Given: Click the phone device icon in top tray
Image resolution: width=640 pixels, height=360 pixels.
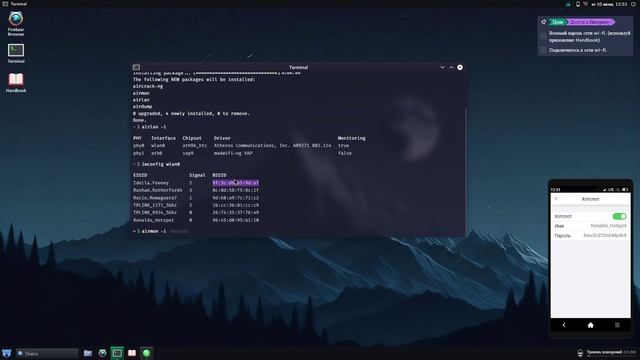Looking at the screenshot, I should (x=578, y=4).
